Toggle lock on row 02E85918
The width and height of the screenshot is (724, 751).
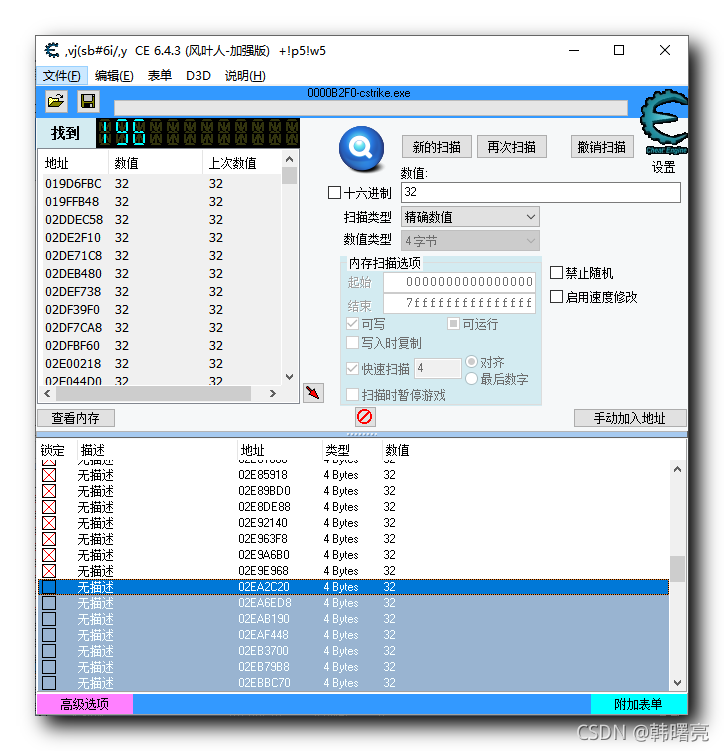pyautogui.click(x=49, y=475)
